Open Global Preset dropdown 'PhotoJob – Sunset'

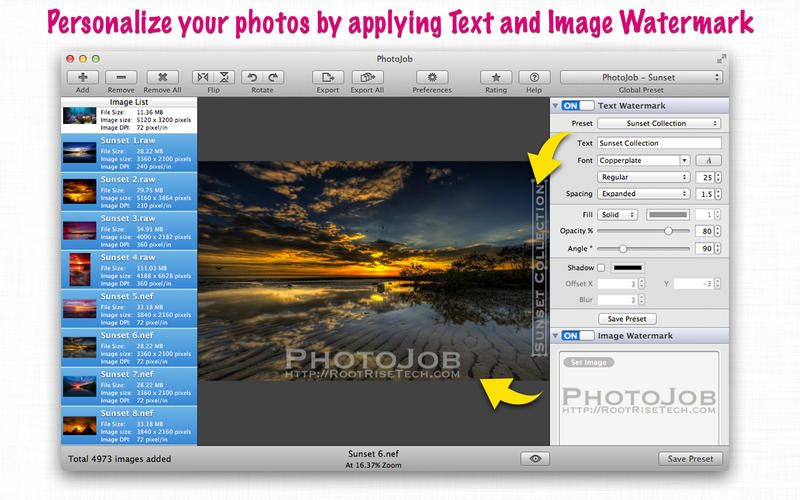click(641, 77)
